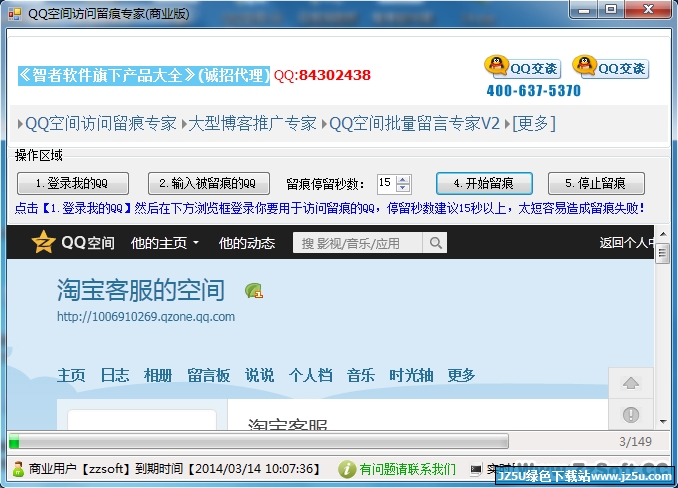Image resolution: width=678 pixels, height=488 pixels.
Task: Click the 搜 影视/音乐/应用 search field
Action: (x=358, y=243)
